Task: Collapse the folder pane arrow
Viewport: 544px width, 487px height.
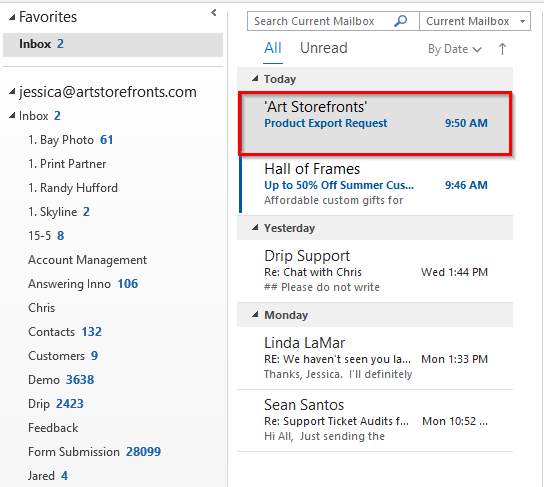Action: 214,13
